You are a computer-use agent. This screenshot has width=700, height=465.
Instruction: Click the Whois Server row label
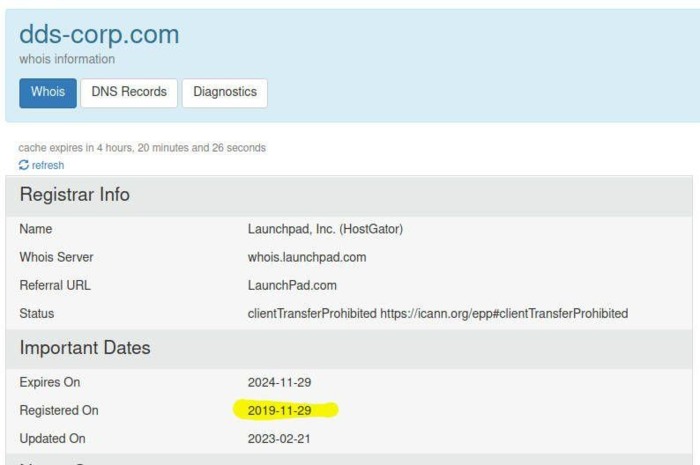(56, 257)
